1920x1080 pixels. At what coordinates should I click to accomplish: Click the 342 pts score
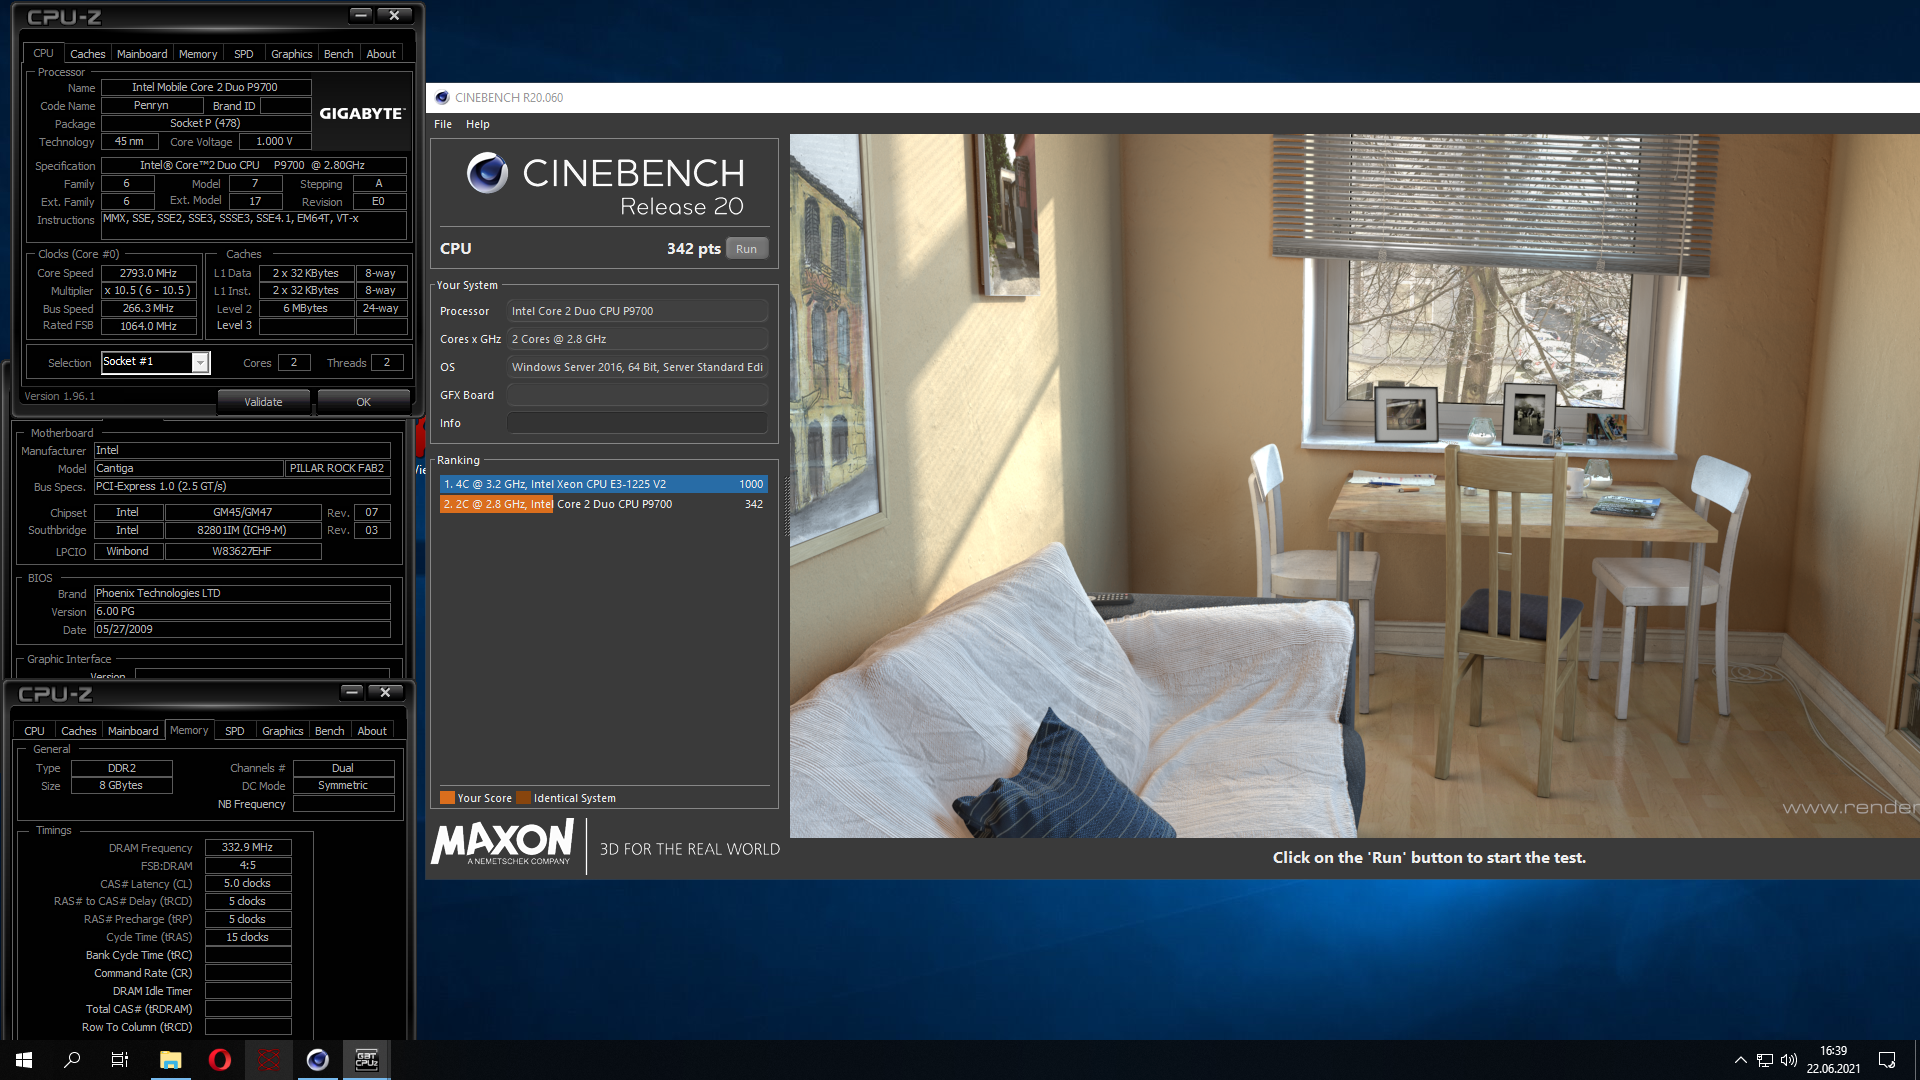click(693, 249)
